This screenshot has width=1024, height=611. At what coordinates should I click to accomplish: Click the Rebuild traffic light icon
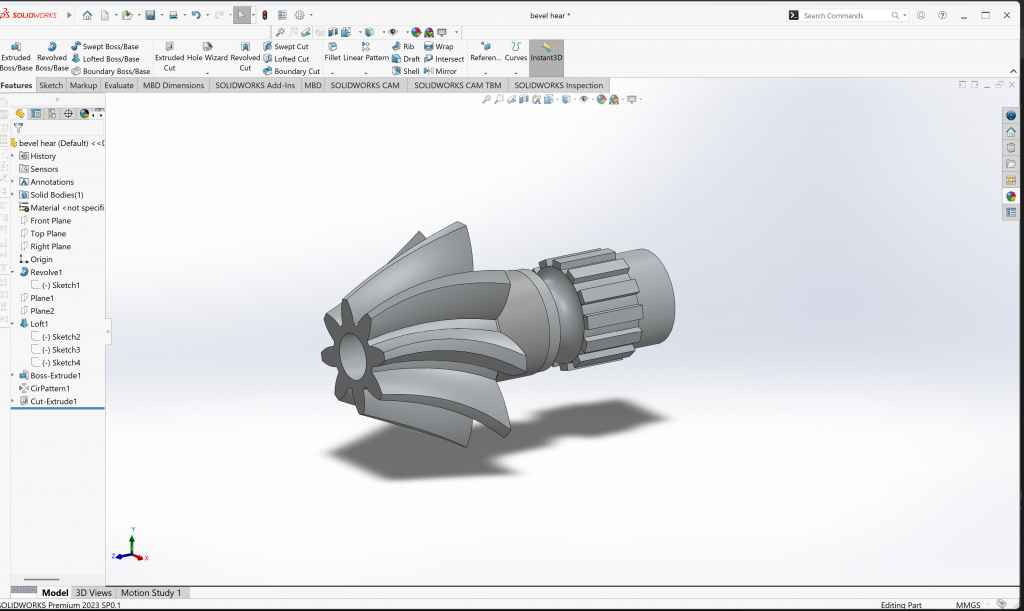pyautogui.click(x=265, y=15)
